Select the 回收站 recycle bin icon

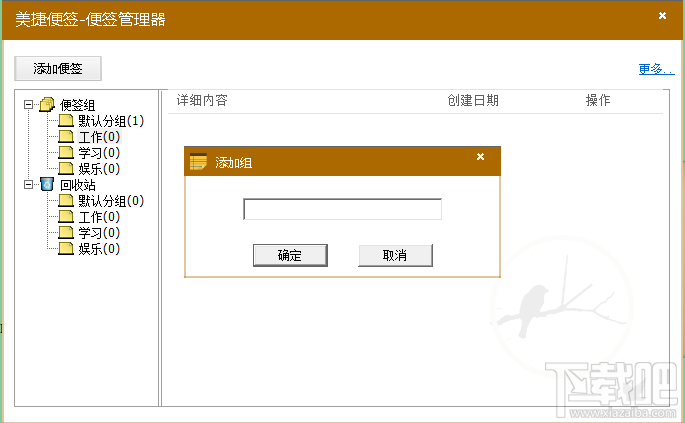(47, 184)
